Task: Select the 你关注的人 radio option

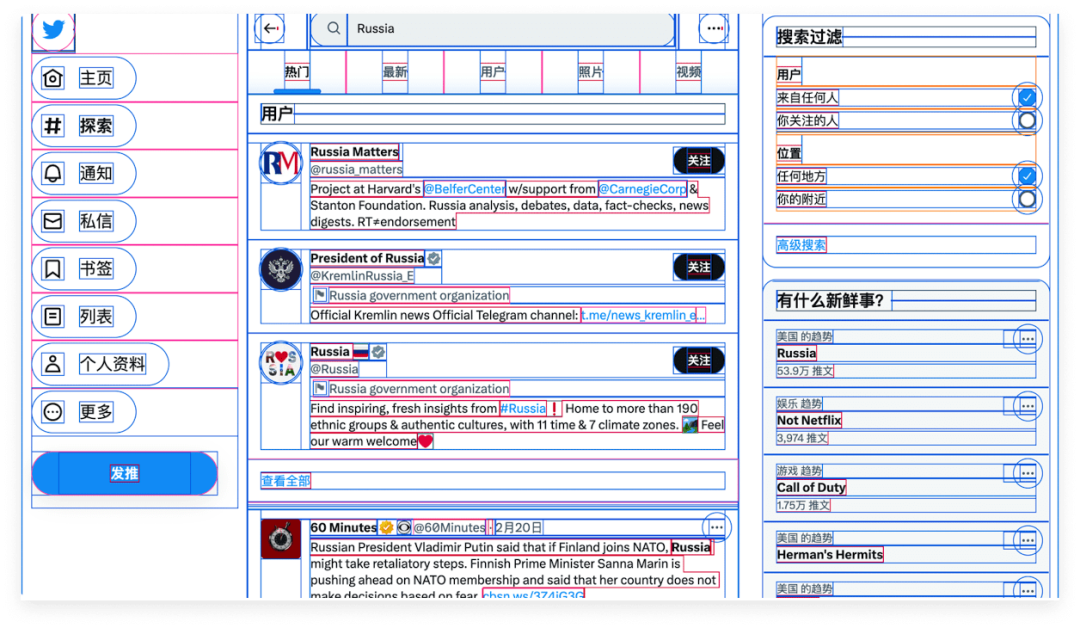Action: 1026,121
